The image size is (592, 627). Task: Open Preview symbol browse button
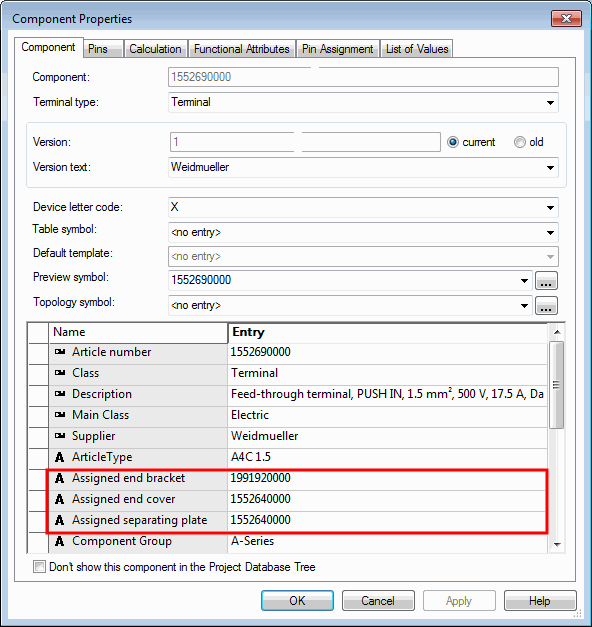coord(546,280)
